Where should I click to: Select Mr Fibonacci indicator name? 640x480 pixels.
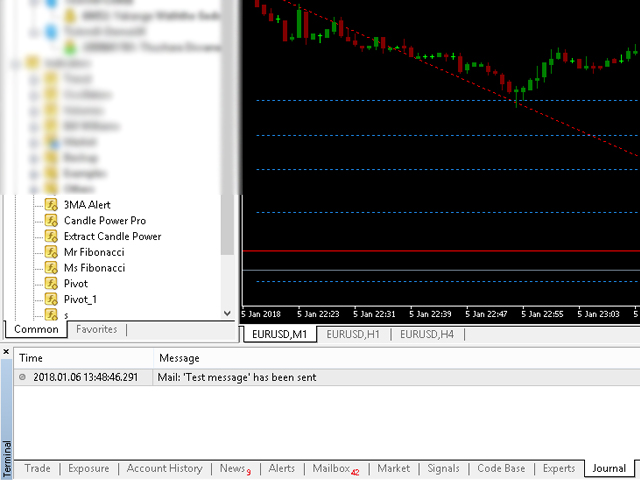(94, 252)
